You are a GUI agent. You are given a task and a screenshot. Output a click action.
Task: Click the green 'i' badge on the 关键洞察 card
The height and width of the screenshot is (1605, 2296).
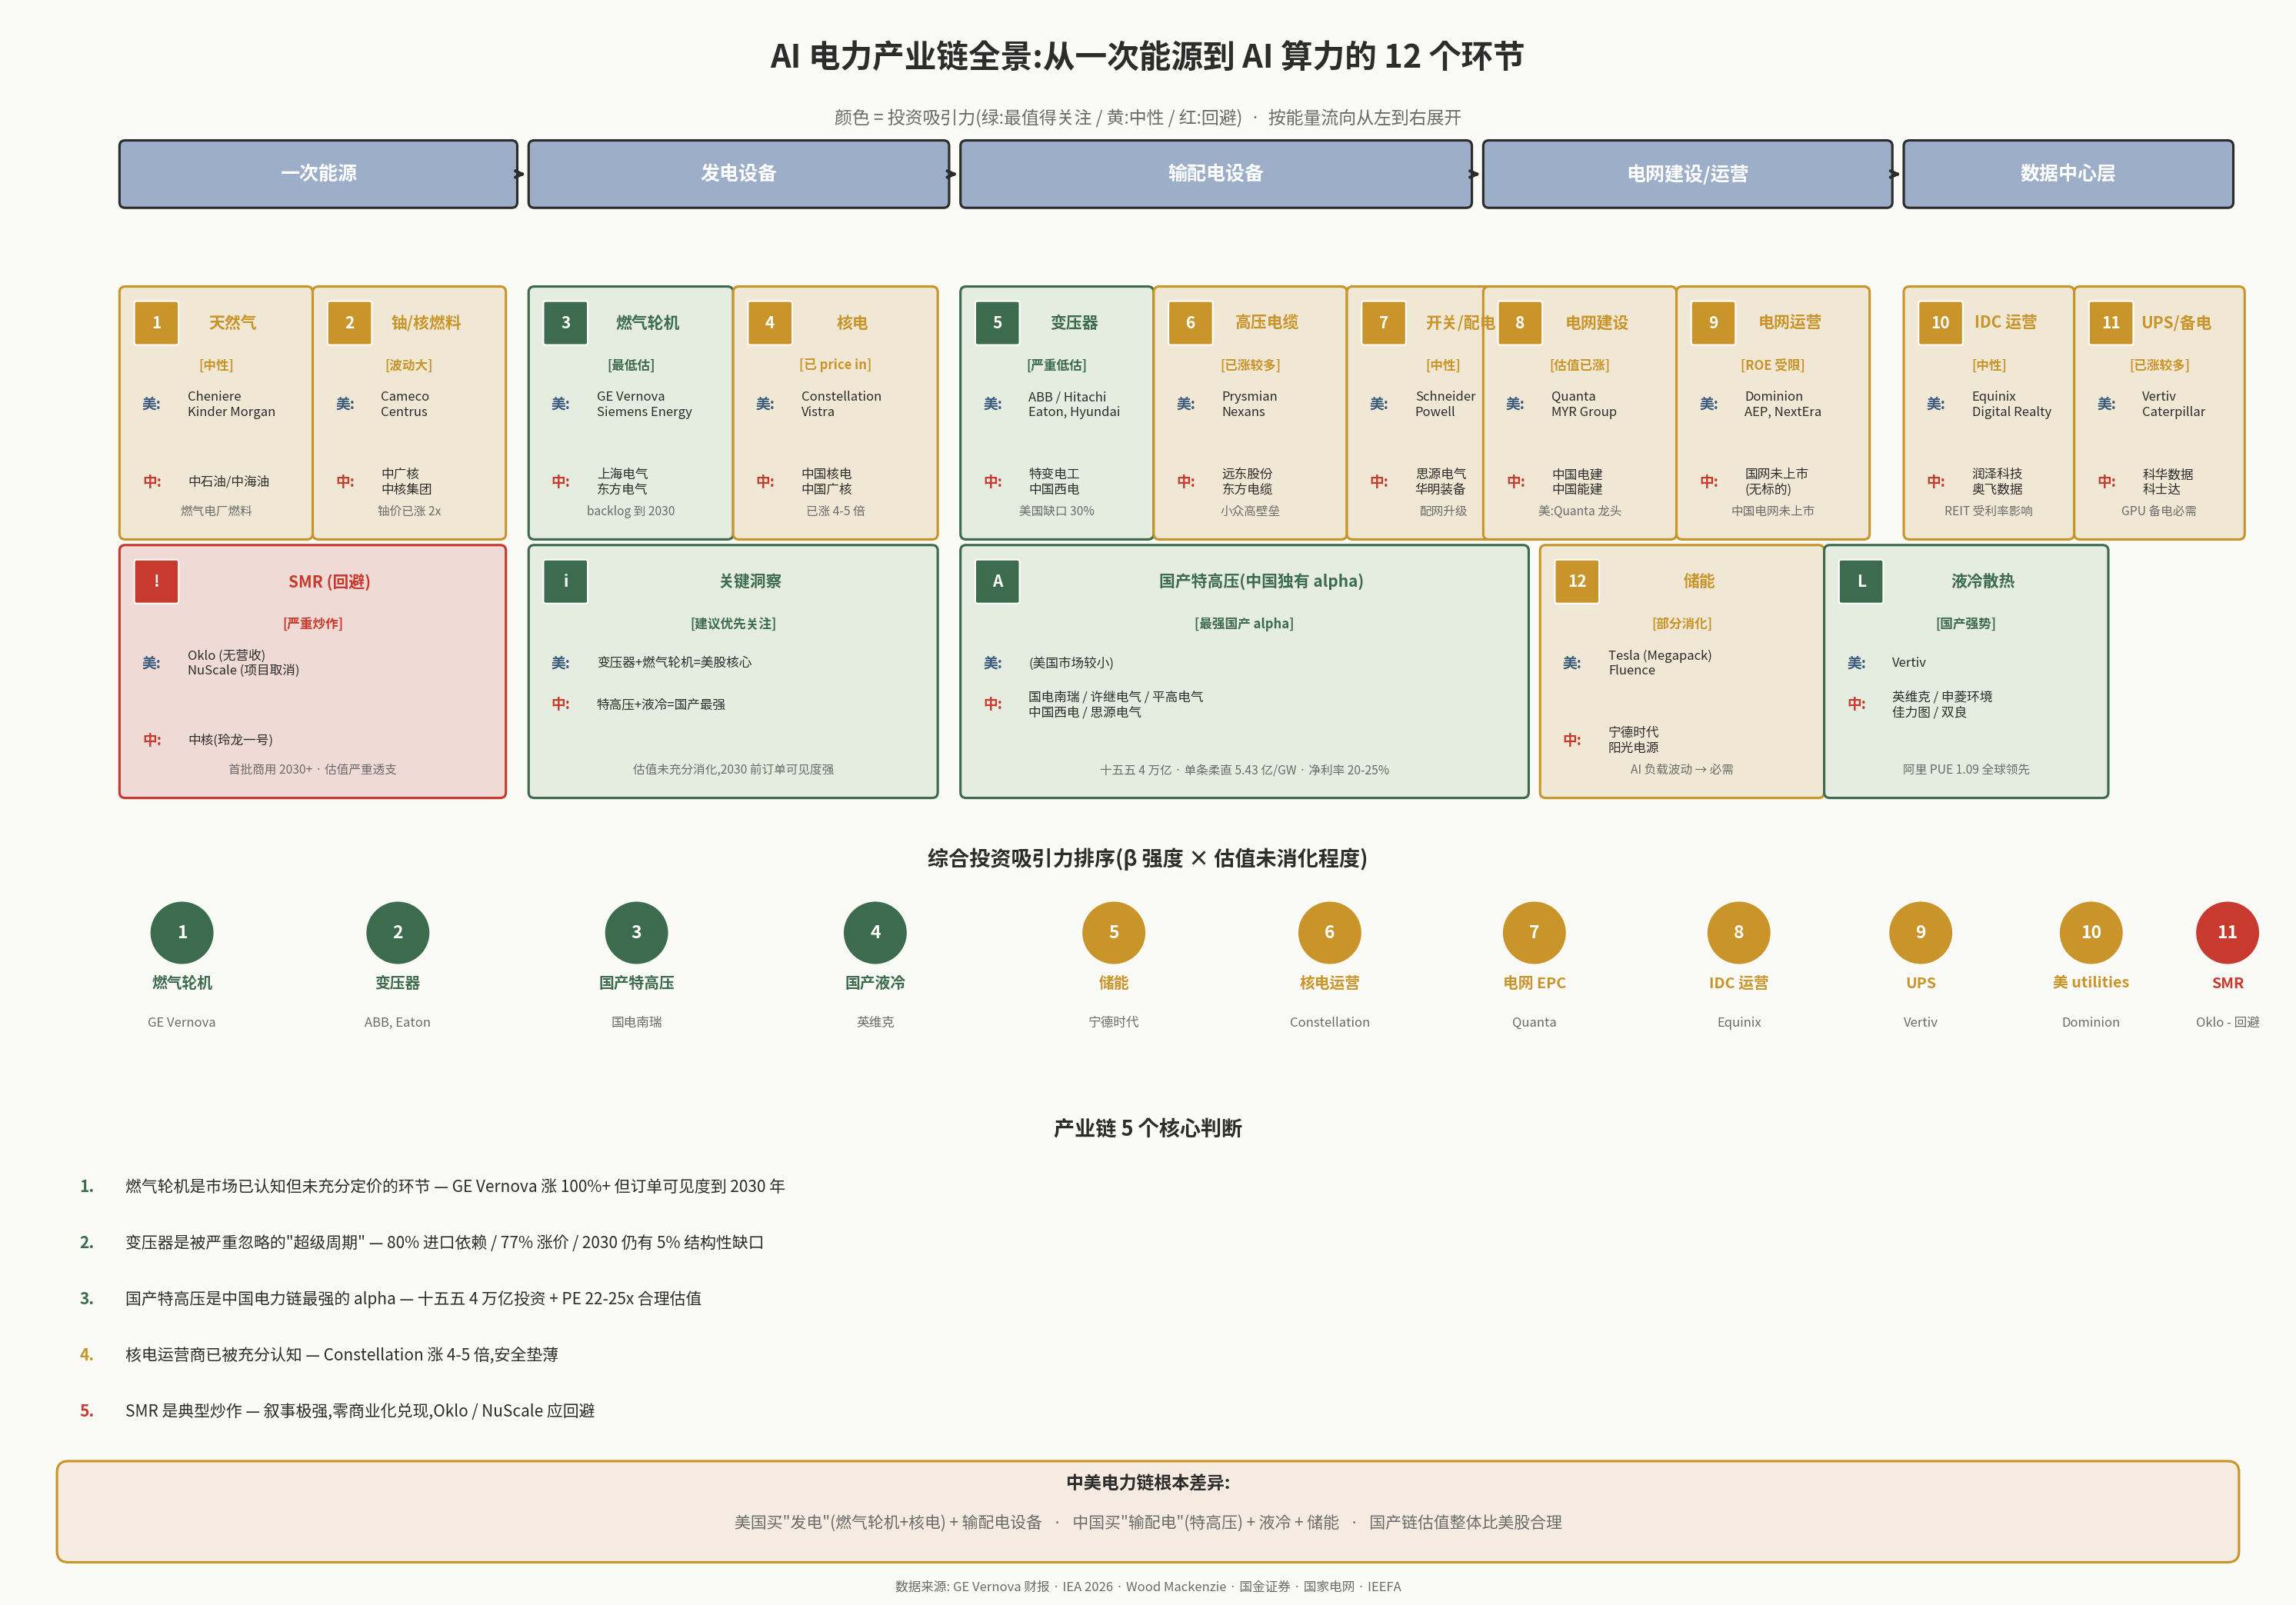566,581
